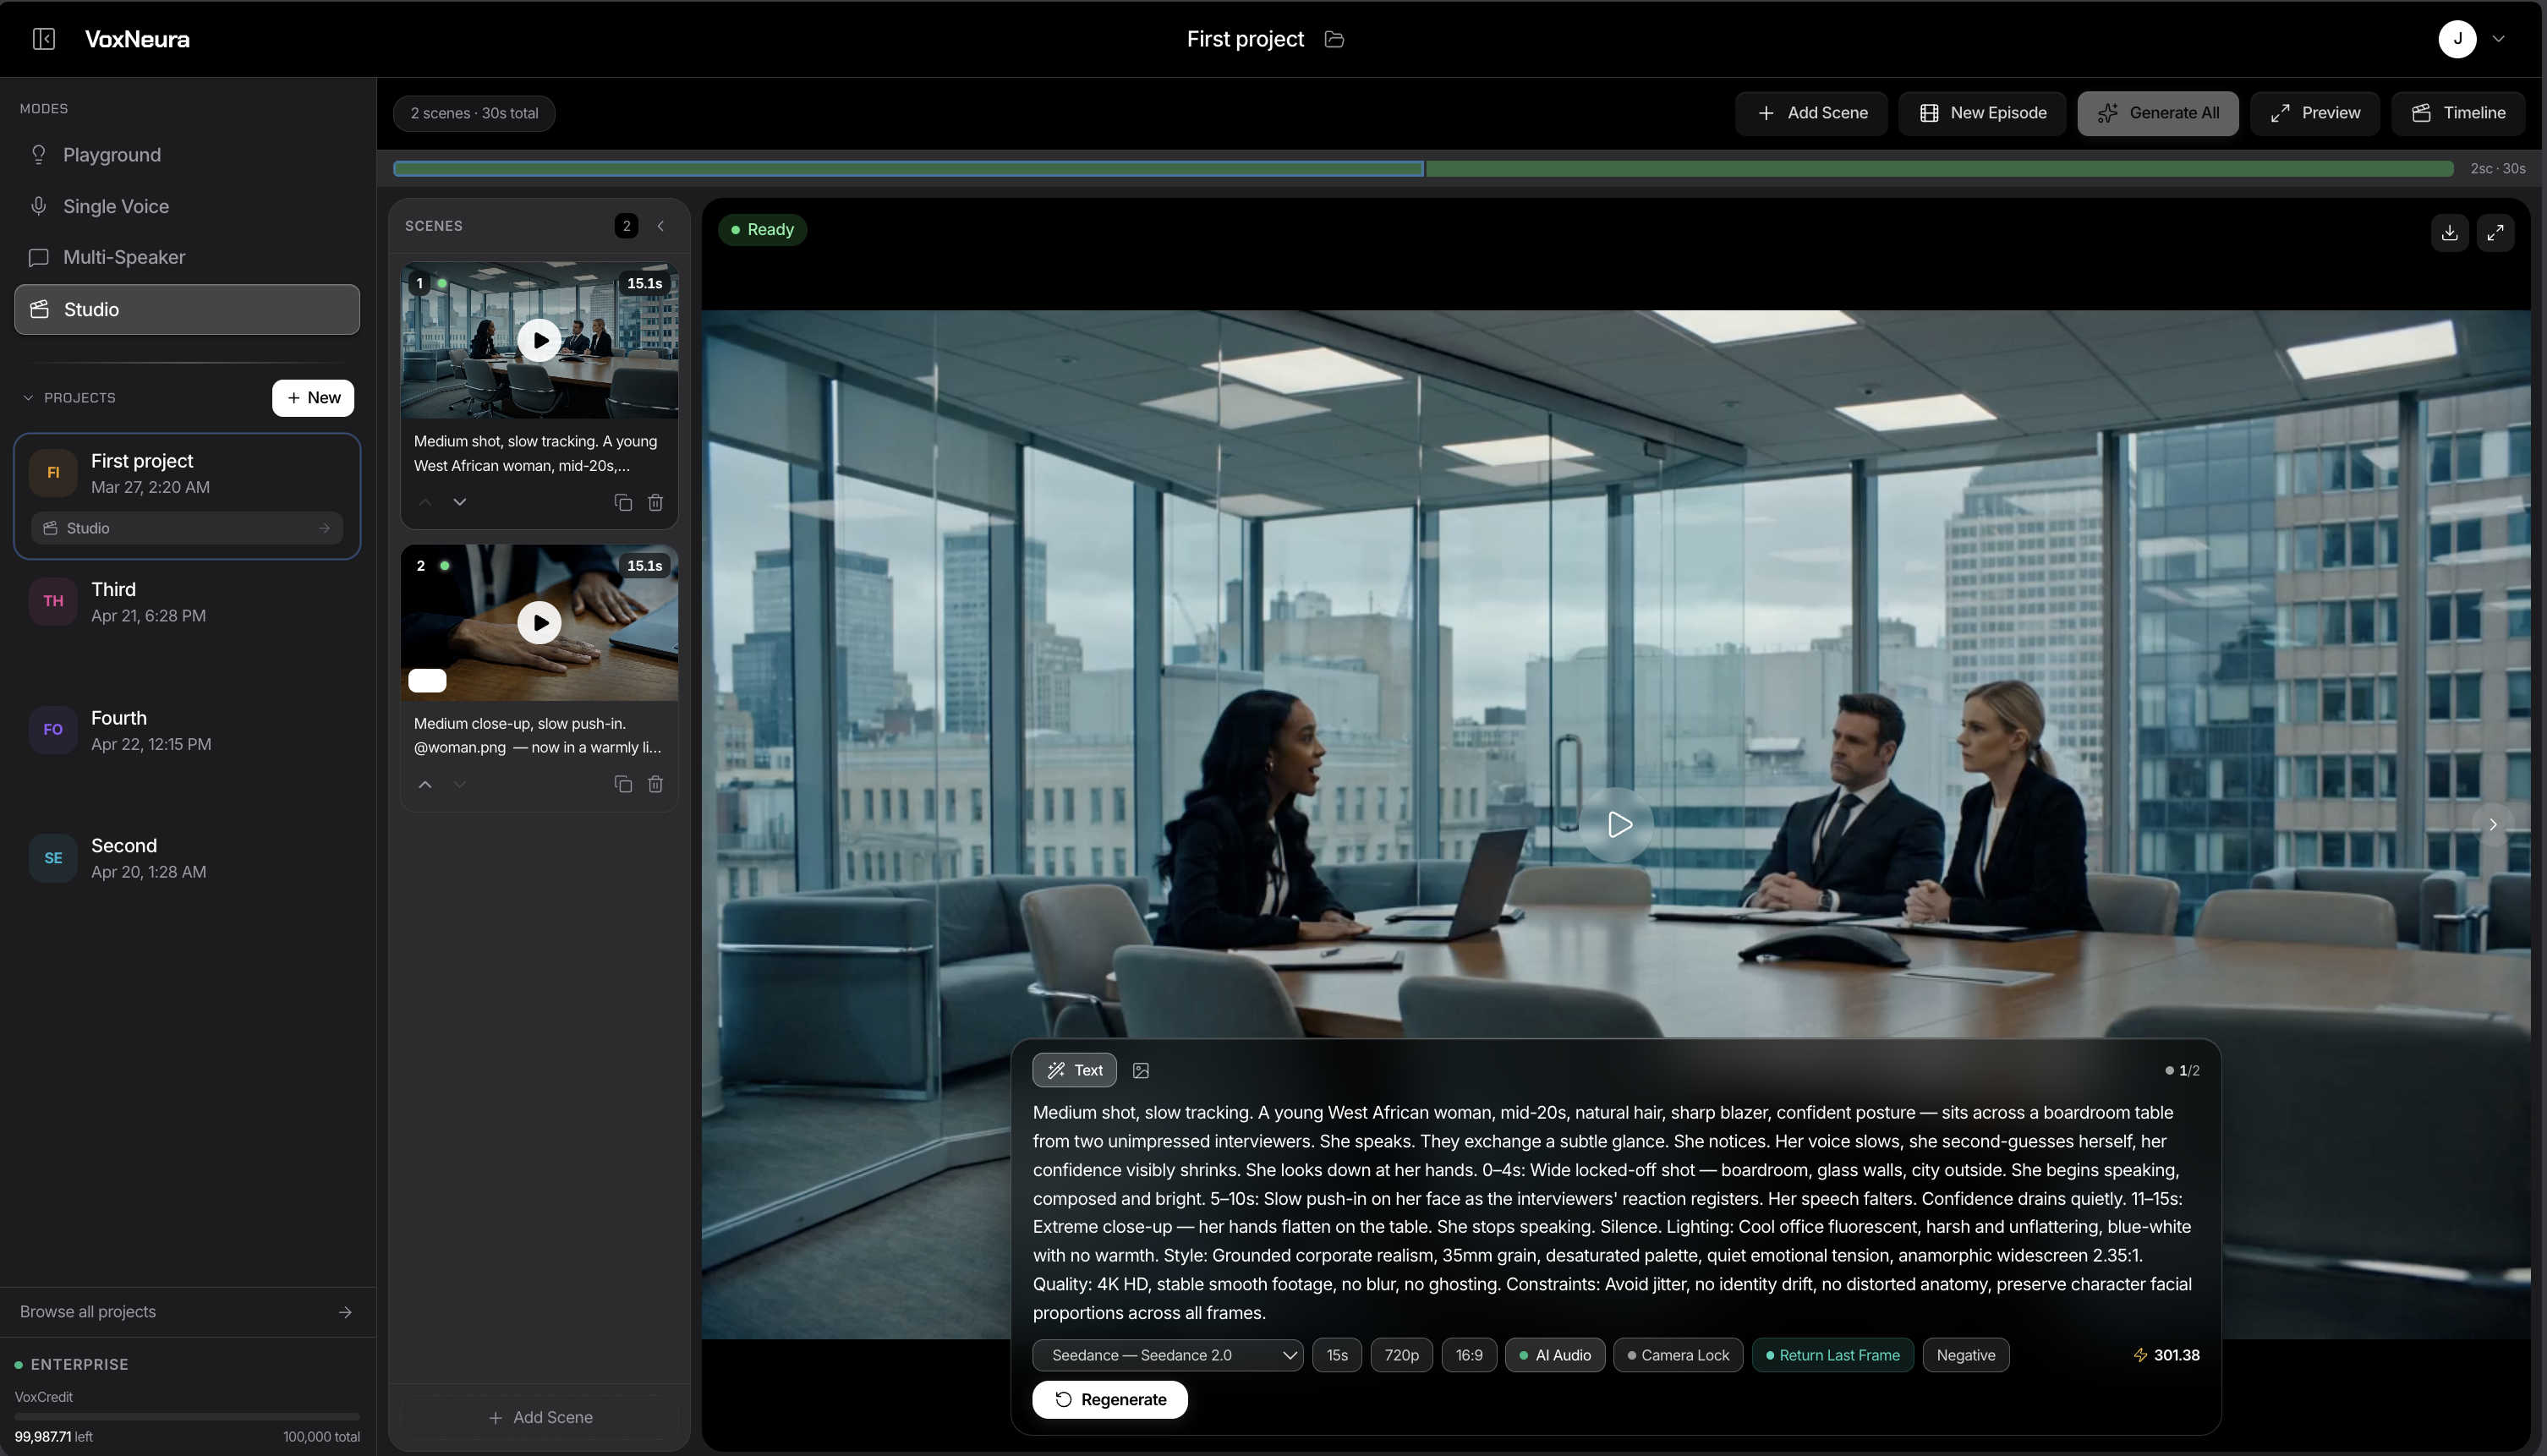Screen dimensions: 2547x1456
Task: Click Add Scene at bottom of scenes list
Action: click(x=540, y=1417)
